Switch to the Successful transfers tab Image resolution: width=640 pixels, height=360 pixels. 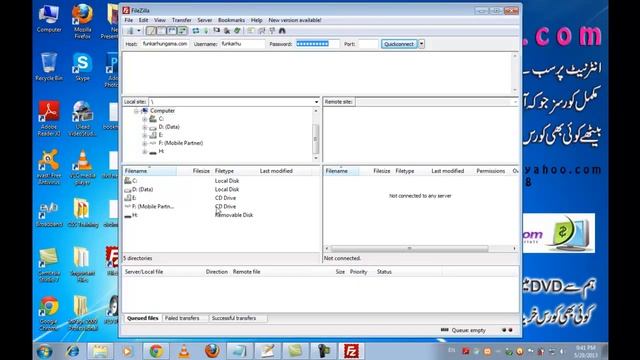point(234,318)
